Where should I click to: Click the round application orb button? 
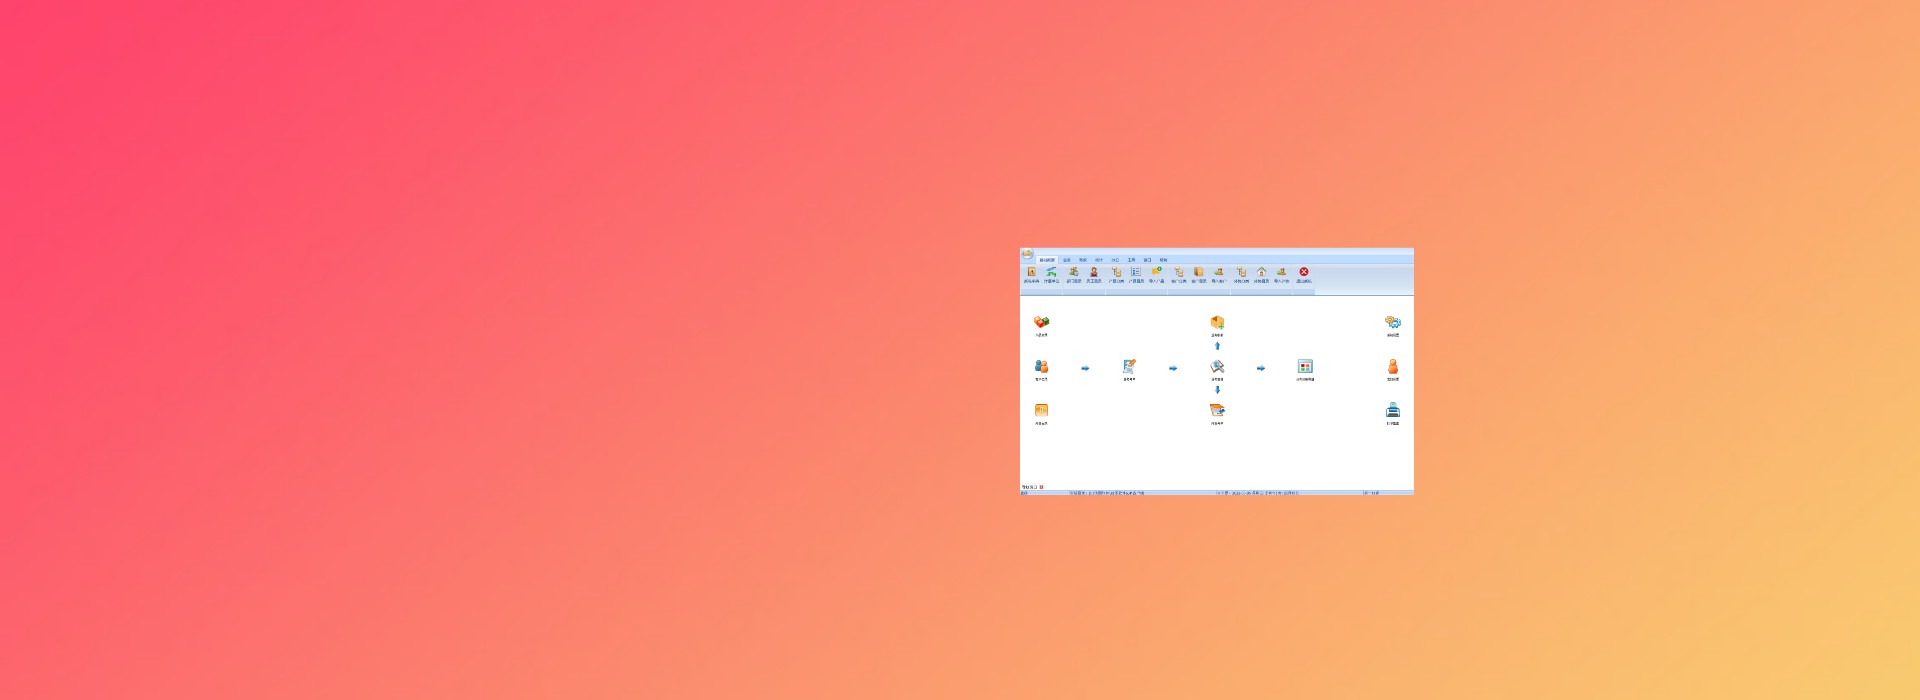point(1027,254)
